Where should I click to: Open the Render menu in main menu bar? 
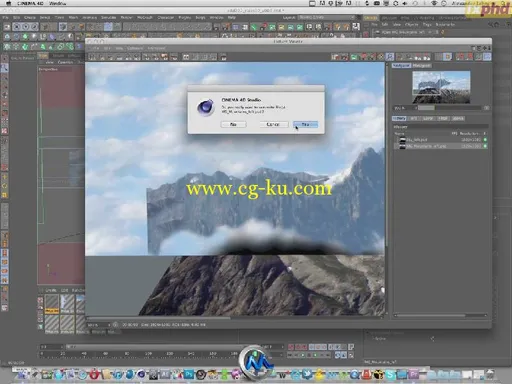click(x=126, y=17)
